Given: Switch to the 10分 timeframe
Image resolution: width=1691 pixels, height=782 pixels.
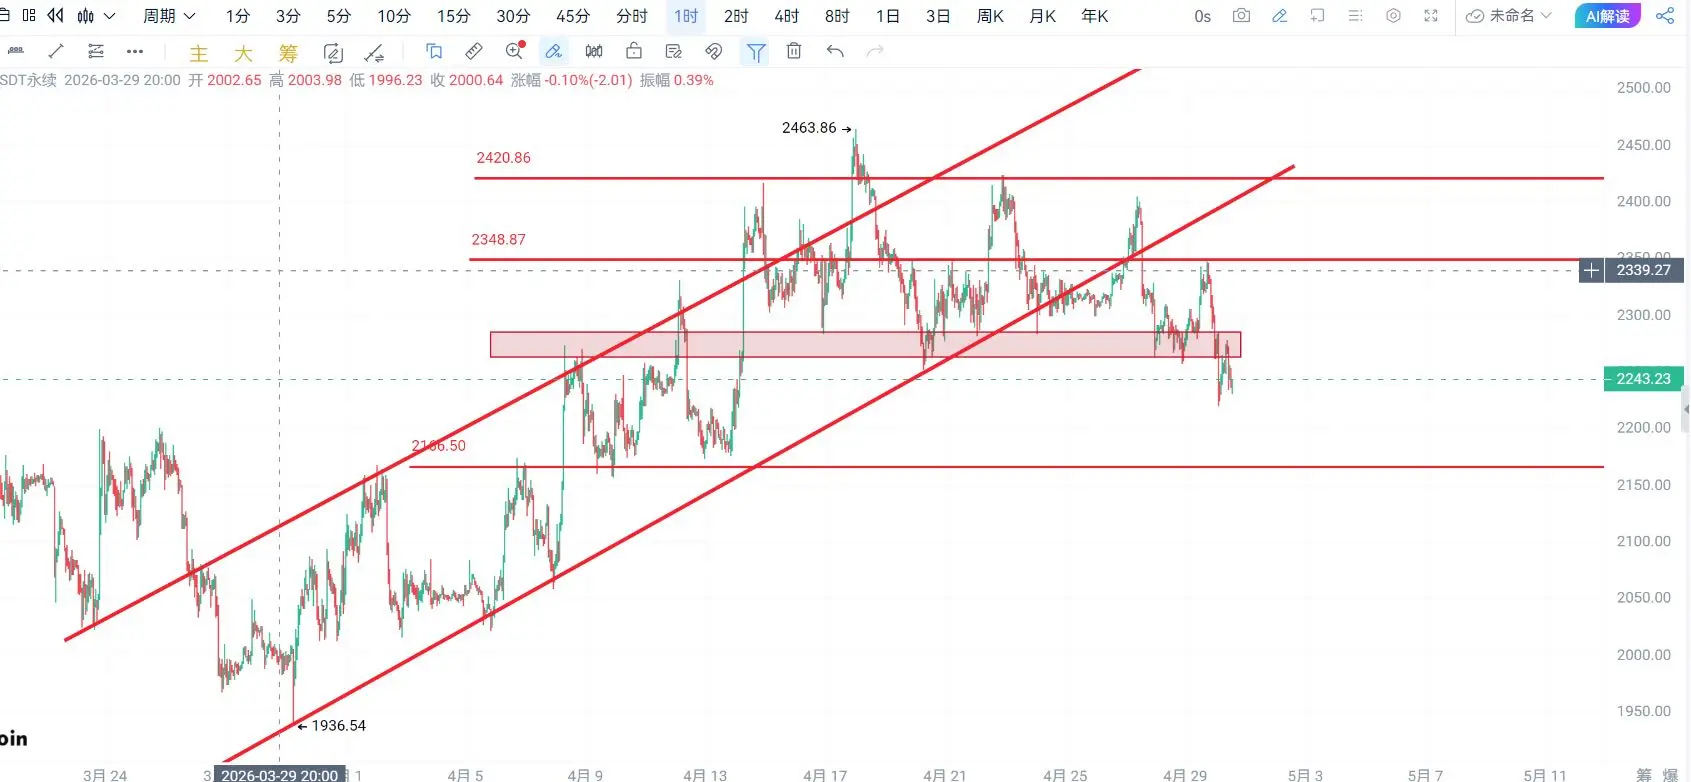Looking at the screenshot, I should pos(394,16).
